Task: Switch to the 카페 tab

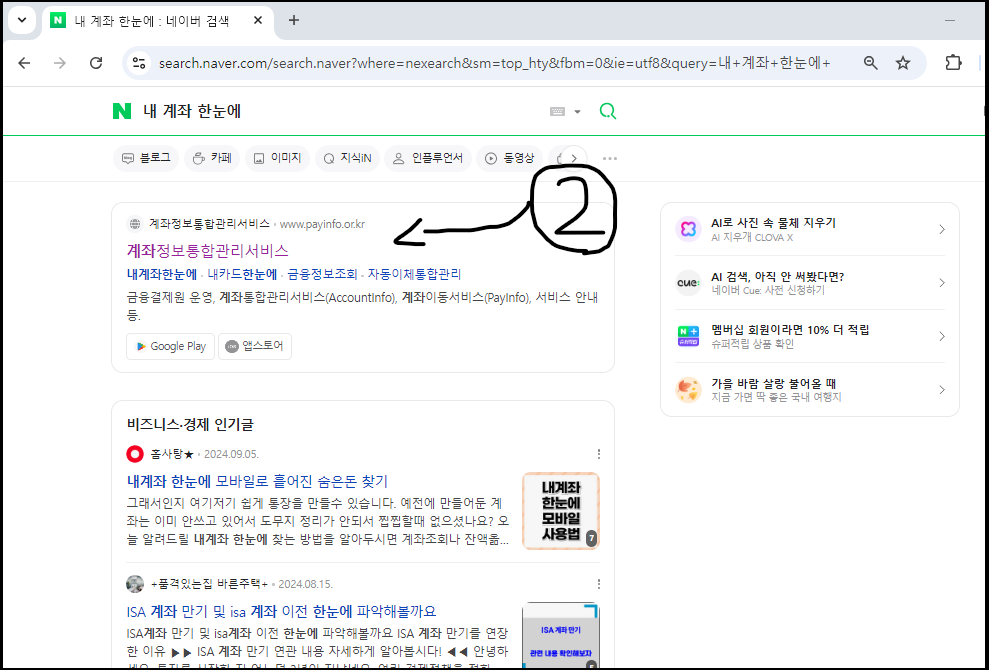Action: pos(212,158)
